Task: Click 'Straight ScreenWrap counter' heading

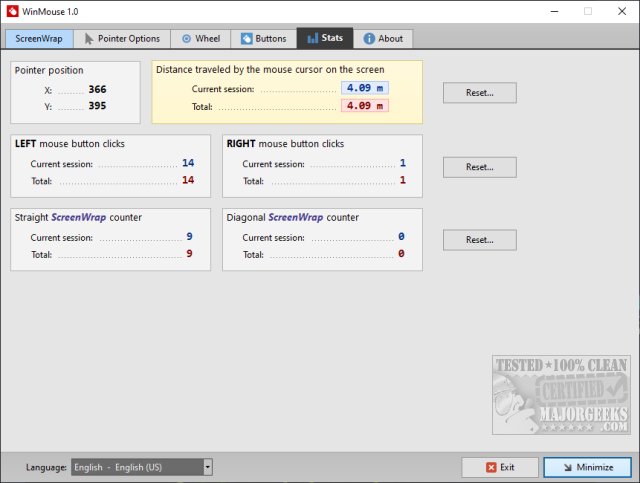Action: point(78,217)
